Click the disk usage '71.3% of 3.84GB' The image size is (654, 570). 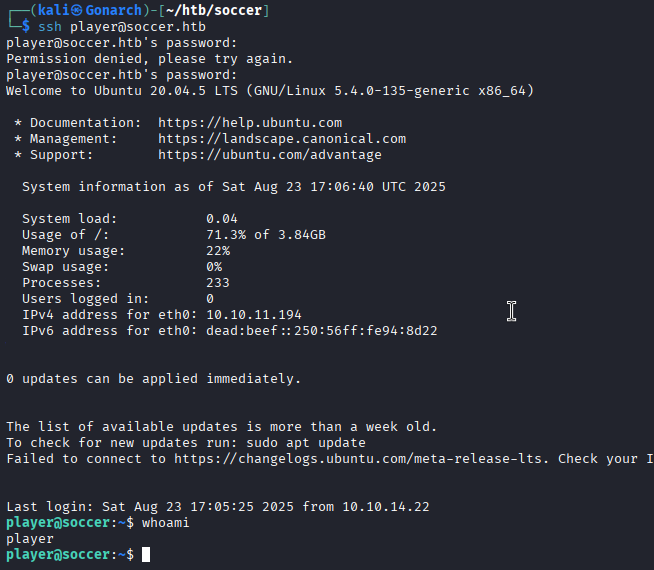pyautogui.click(x=266, y=234)
